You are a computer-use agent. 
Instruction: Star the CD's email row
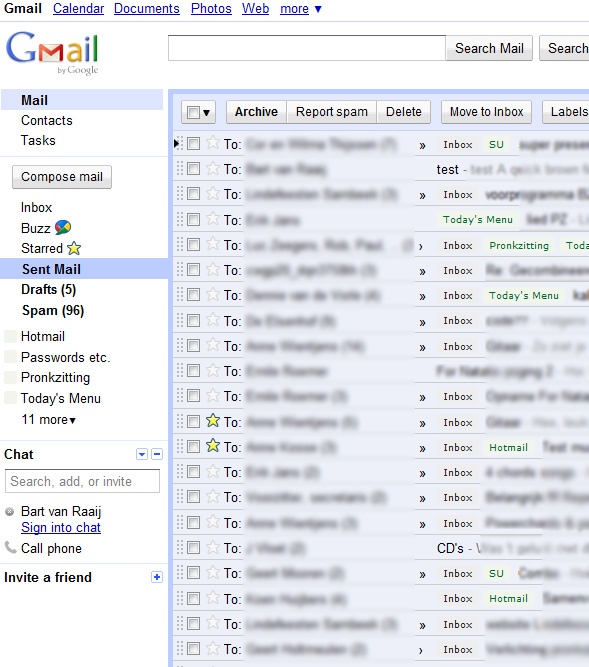[x=213, y=547]
